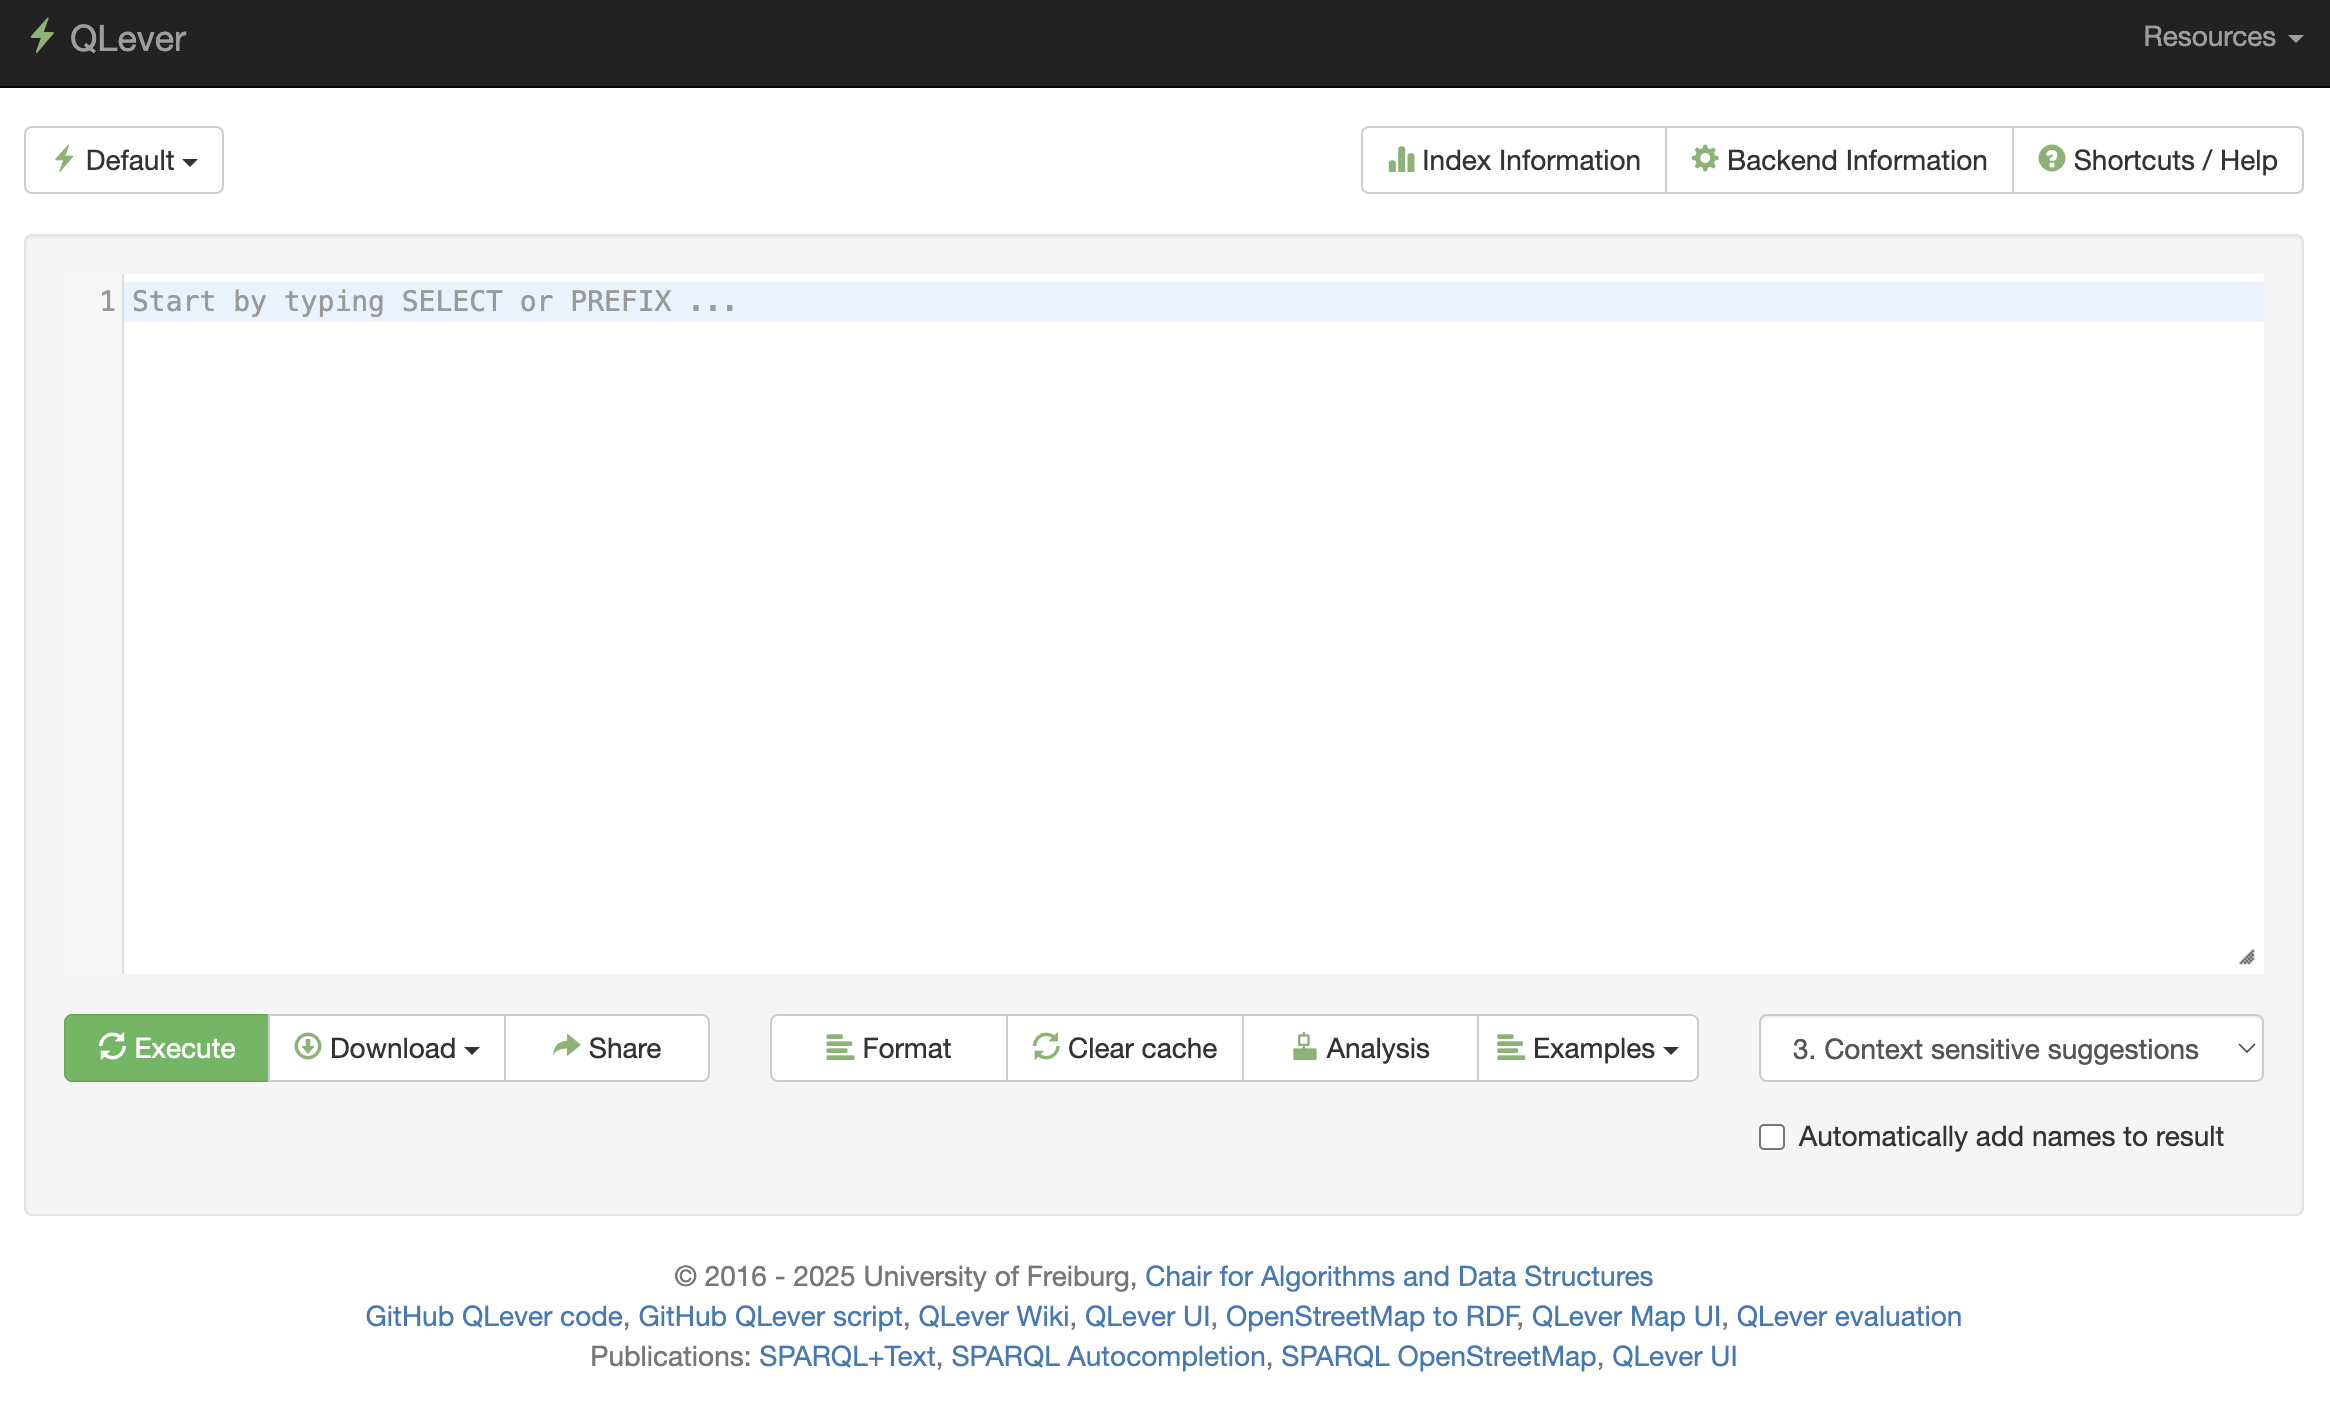Click the green refresh icon on Execute
The width and height of the screenshot is (2330, 1408).
click(112, 1047)
